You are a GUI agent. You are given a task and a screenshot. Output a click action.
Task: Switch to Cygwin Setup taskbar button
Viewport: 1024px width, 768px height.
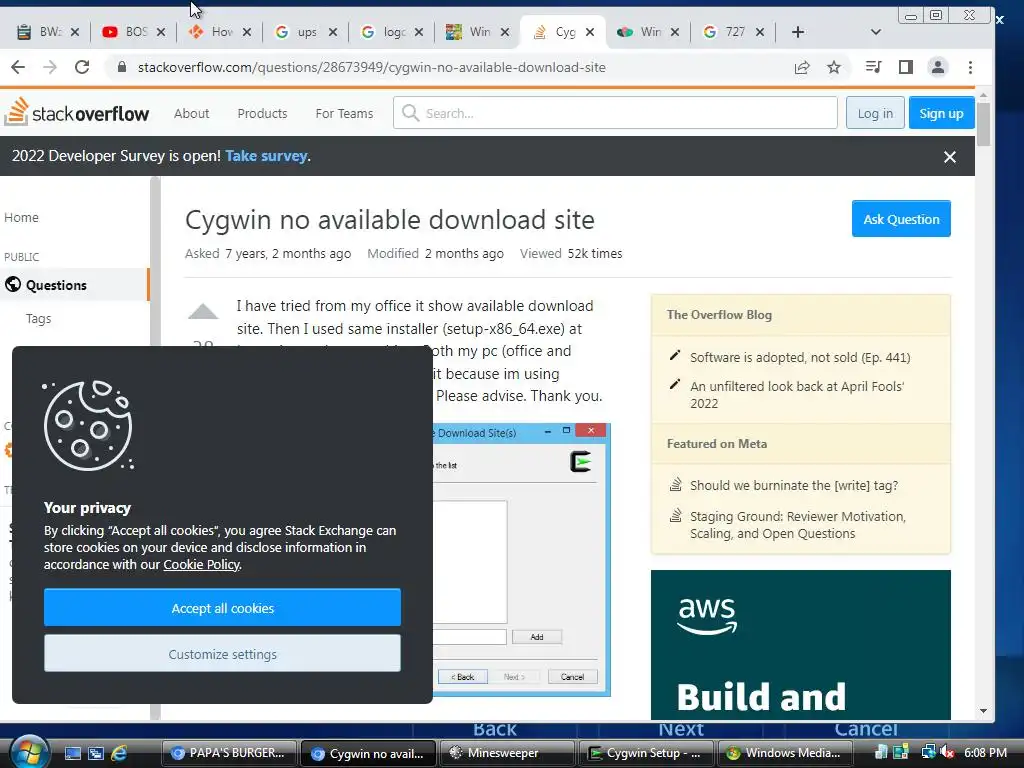(646, 753)
